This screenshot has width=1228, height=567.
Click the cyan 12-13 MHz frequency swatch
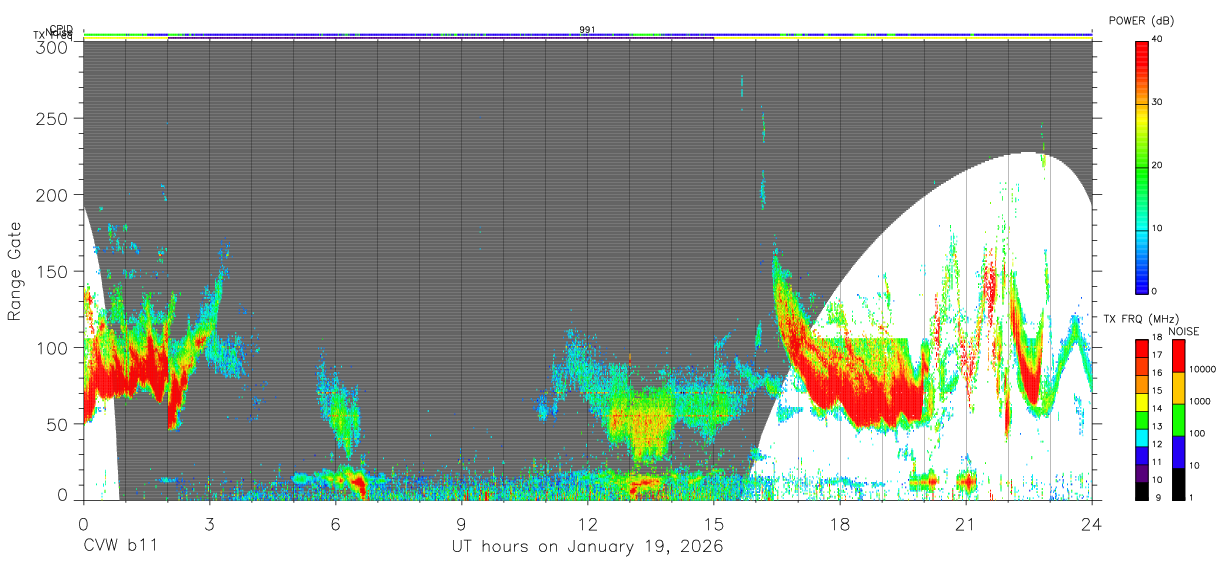1141,438
